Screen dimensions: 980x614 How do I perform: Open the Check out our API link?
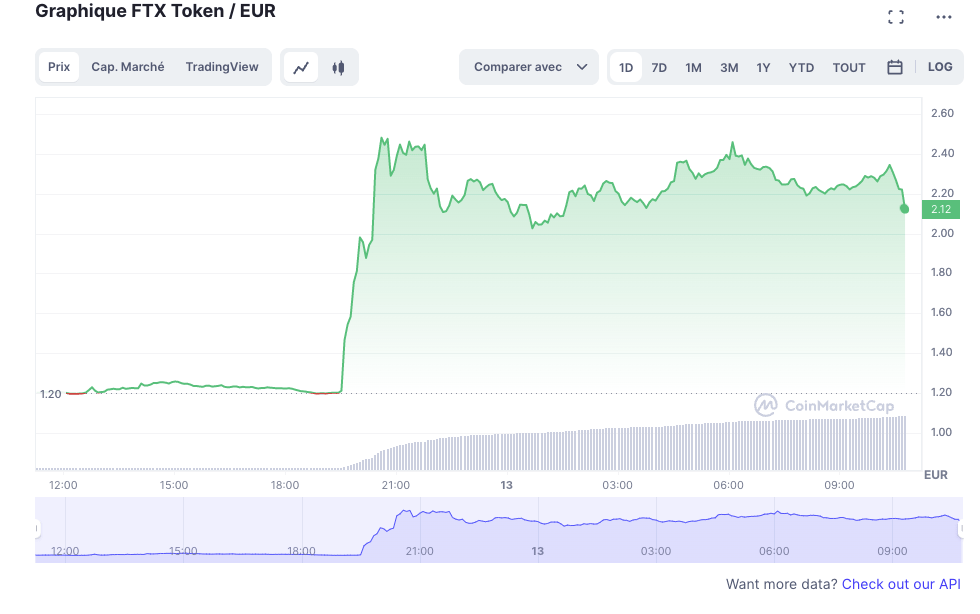click(x=901, y=584)
